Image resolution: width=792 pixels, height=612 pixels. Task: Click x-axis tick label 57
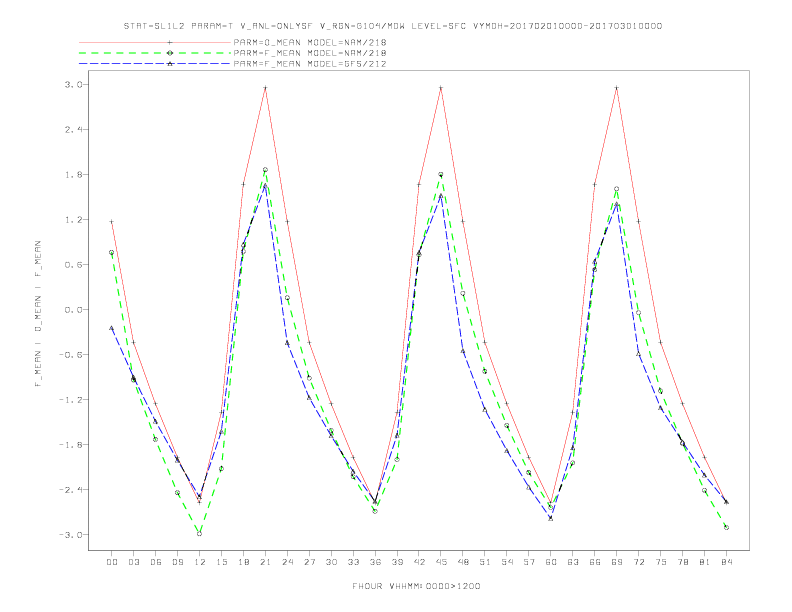(529, 562)
